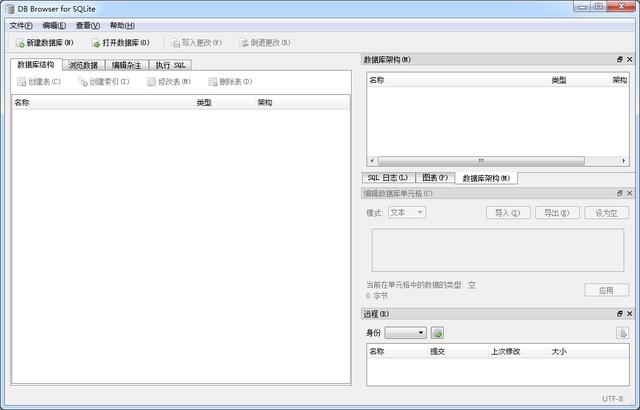640x410 pixels.
Task: Click the 倒退更改 (Revert Changes) toolbar button
Action: point(265,43)
